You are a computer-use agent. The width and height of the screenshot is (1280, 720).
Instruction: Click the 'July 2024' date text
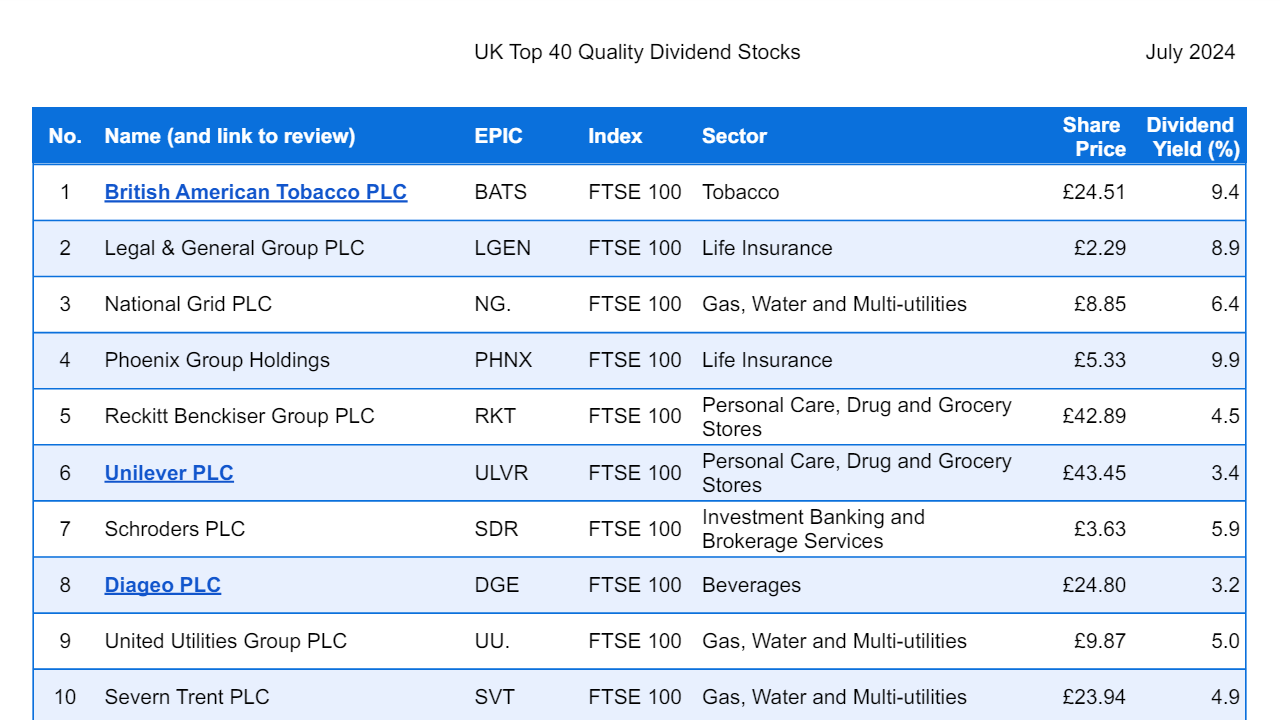(x=1190, y=52)
